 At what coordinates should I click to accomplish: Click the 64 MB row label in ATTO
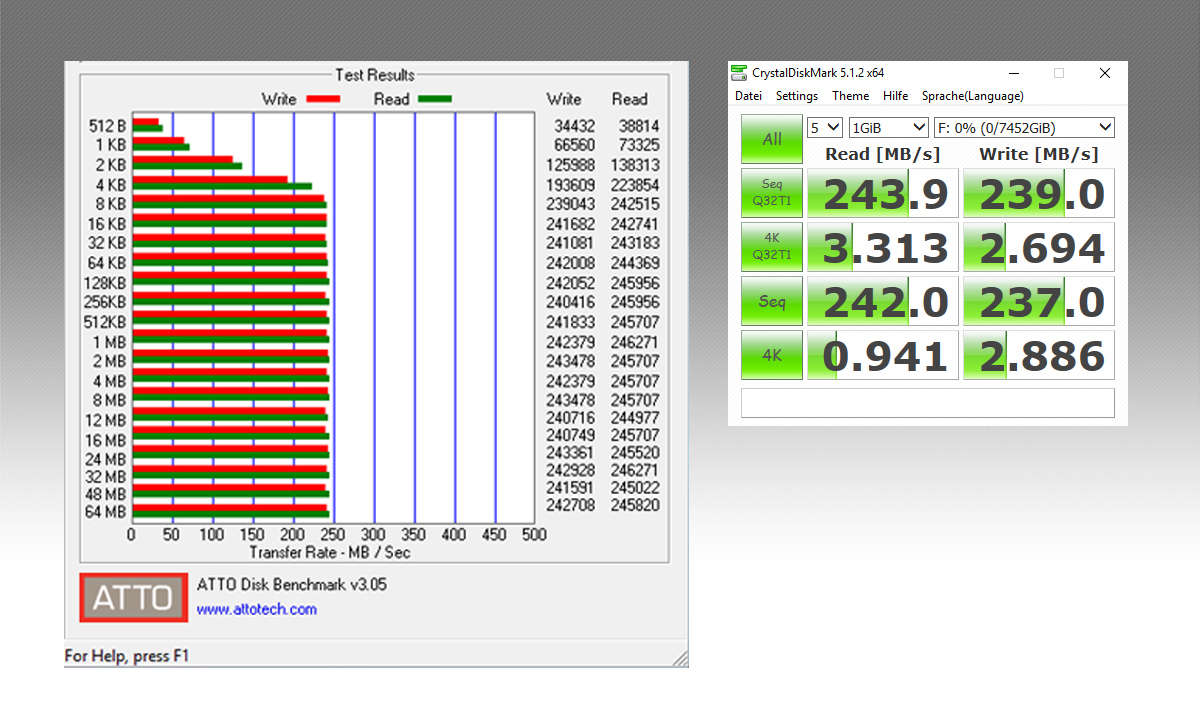(106, 512)
